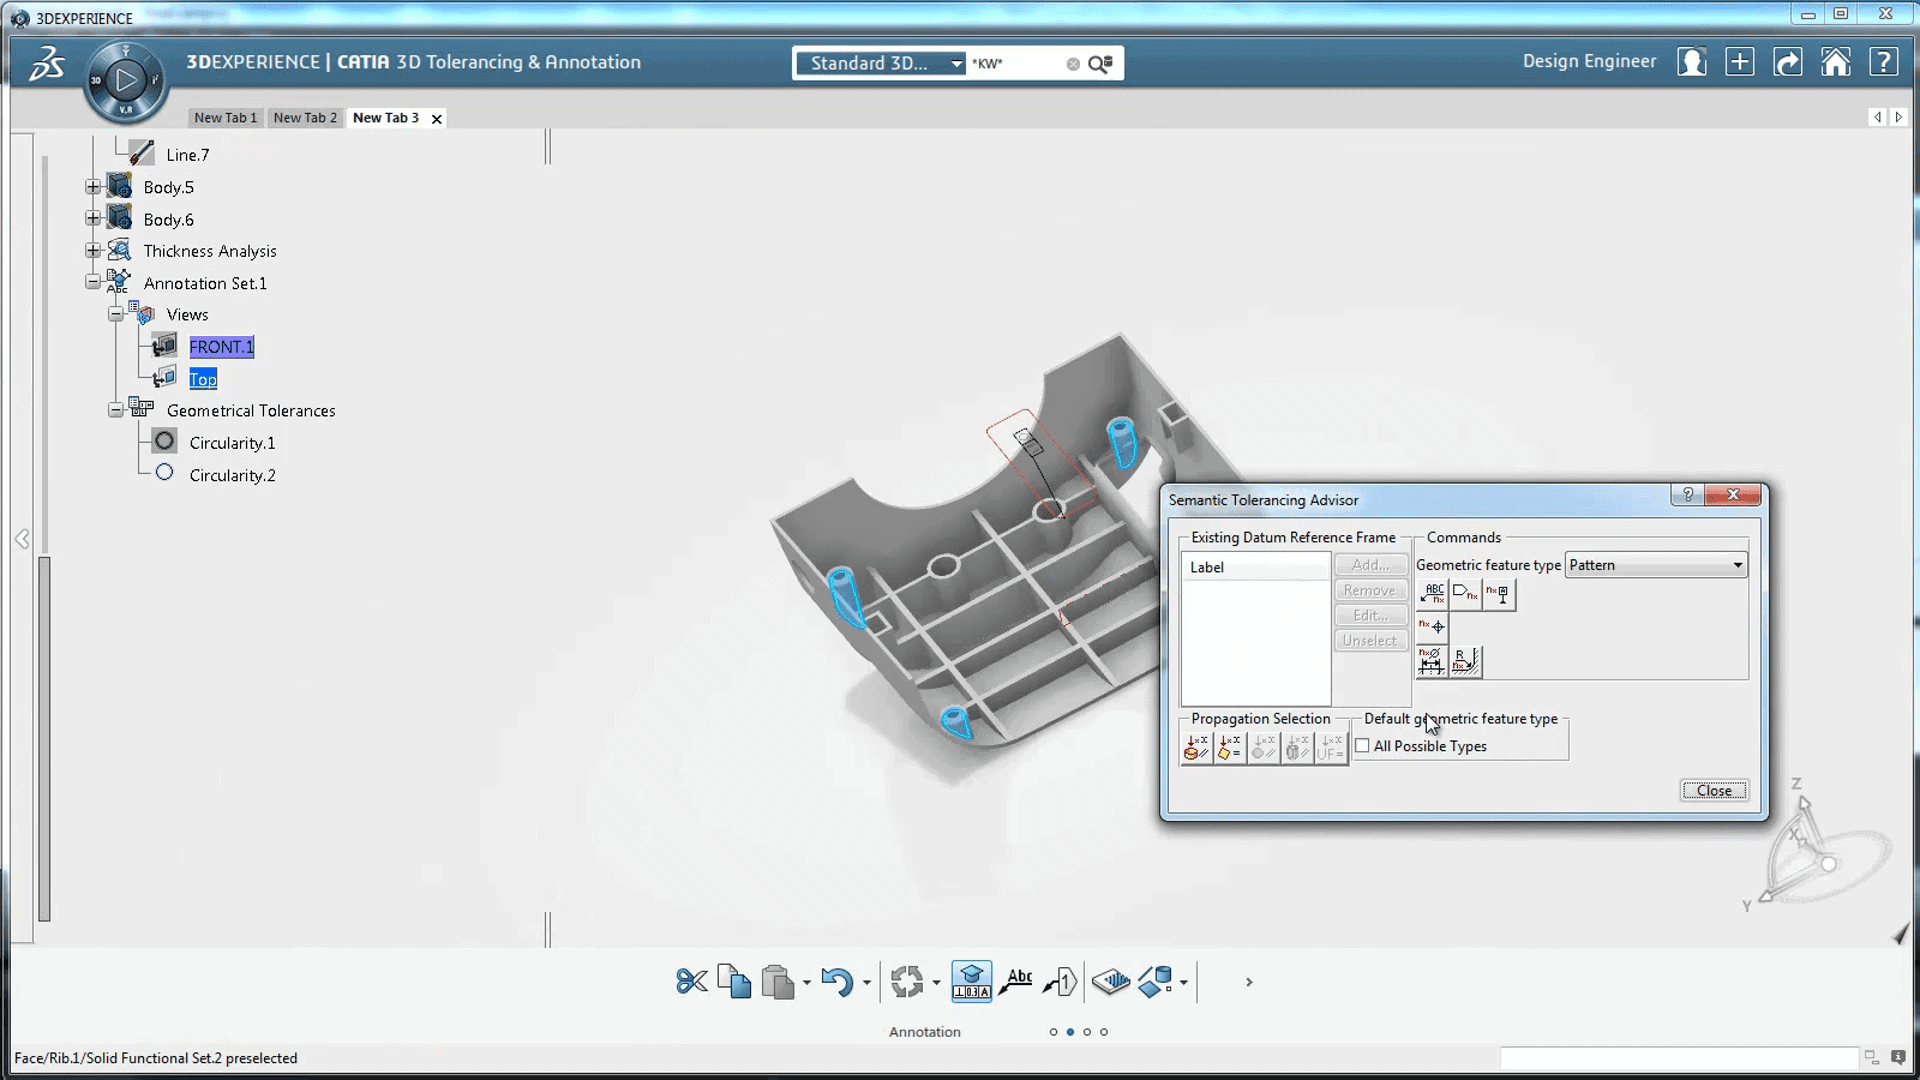Image resolution: width=1920 pixels, height=1080 pixels.
Task: Click the Cut scissors icon
Action: pos(691,981)
